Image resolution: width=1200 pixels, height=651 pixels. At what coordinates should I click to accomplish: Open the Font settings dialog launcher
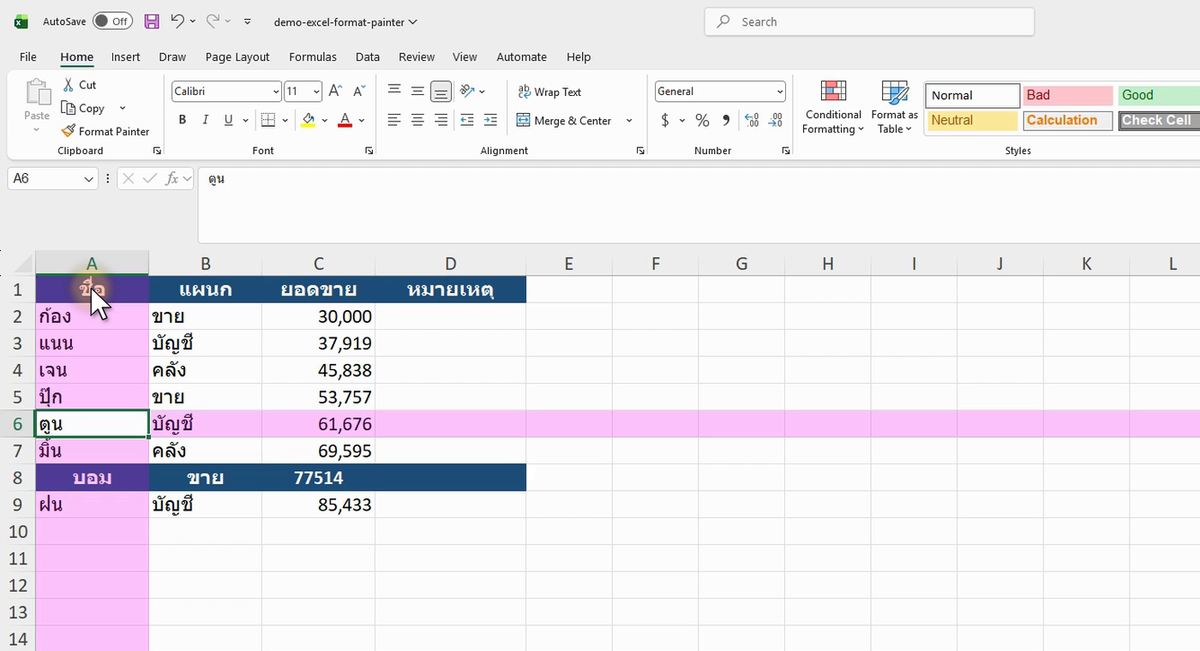[x=370, y=150]
